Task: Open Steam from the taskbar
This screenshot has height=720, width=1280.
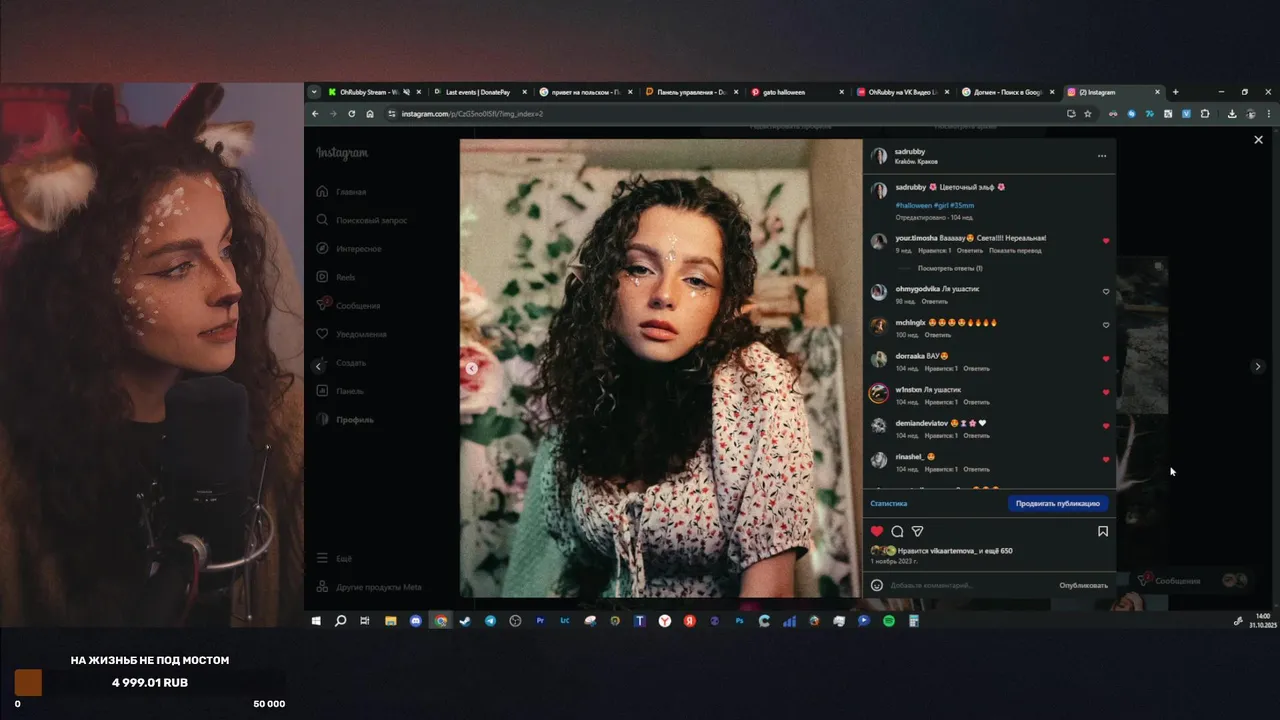Action: [465, 621]
